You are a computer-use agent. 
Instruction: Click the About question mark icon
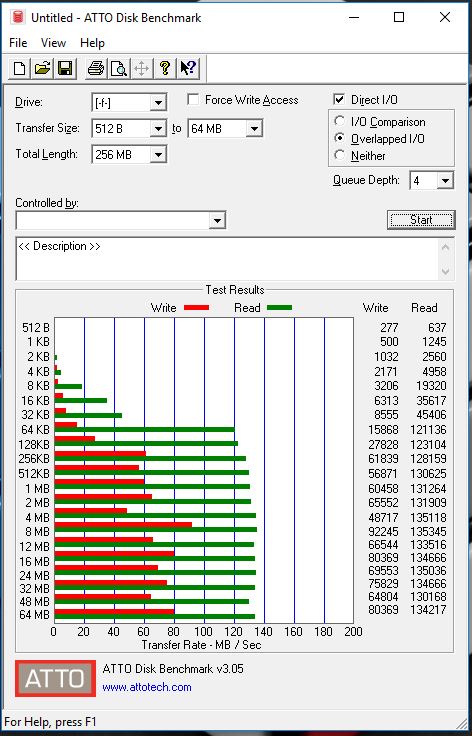(164, 69)
